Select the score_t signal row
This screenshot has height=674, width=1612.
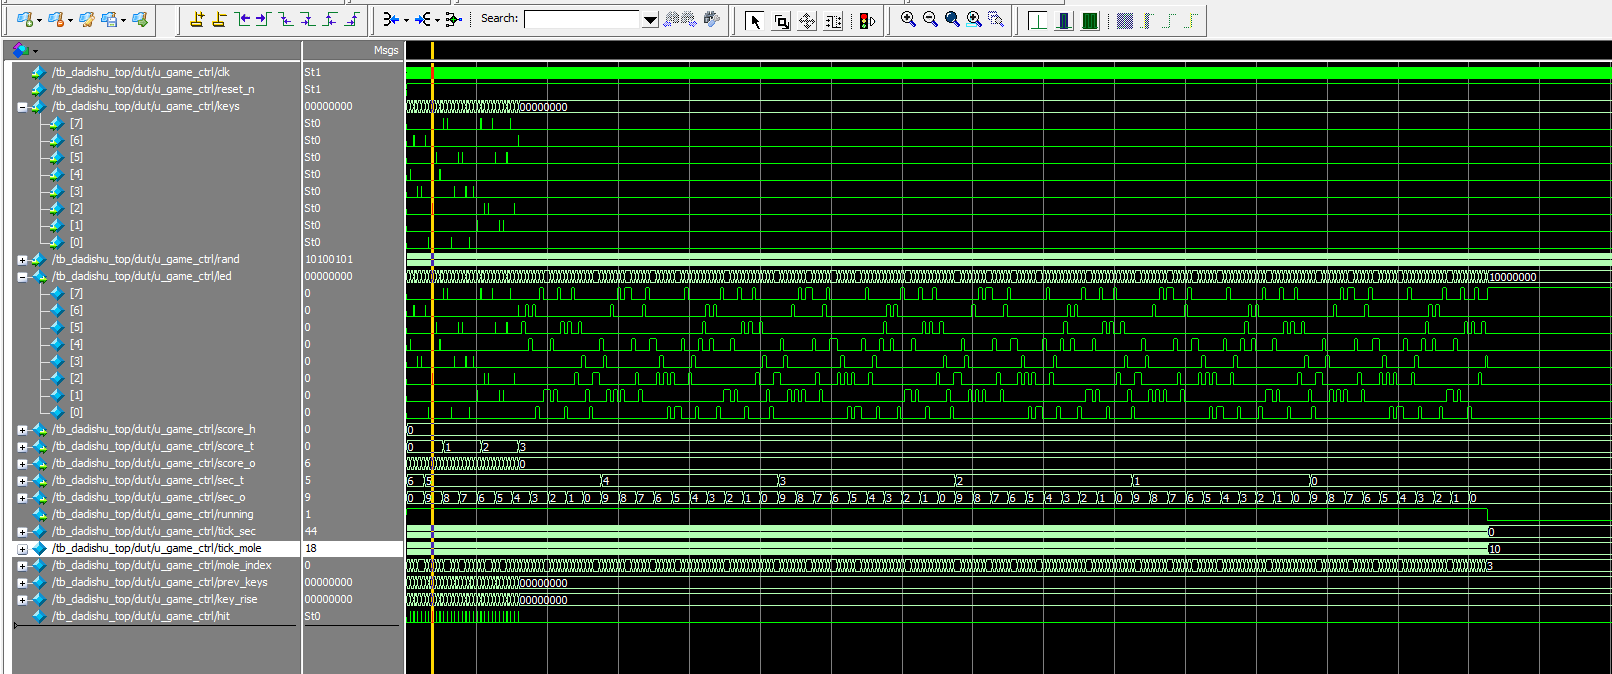tap(155, 446)
